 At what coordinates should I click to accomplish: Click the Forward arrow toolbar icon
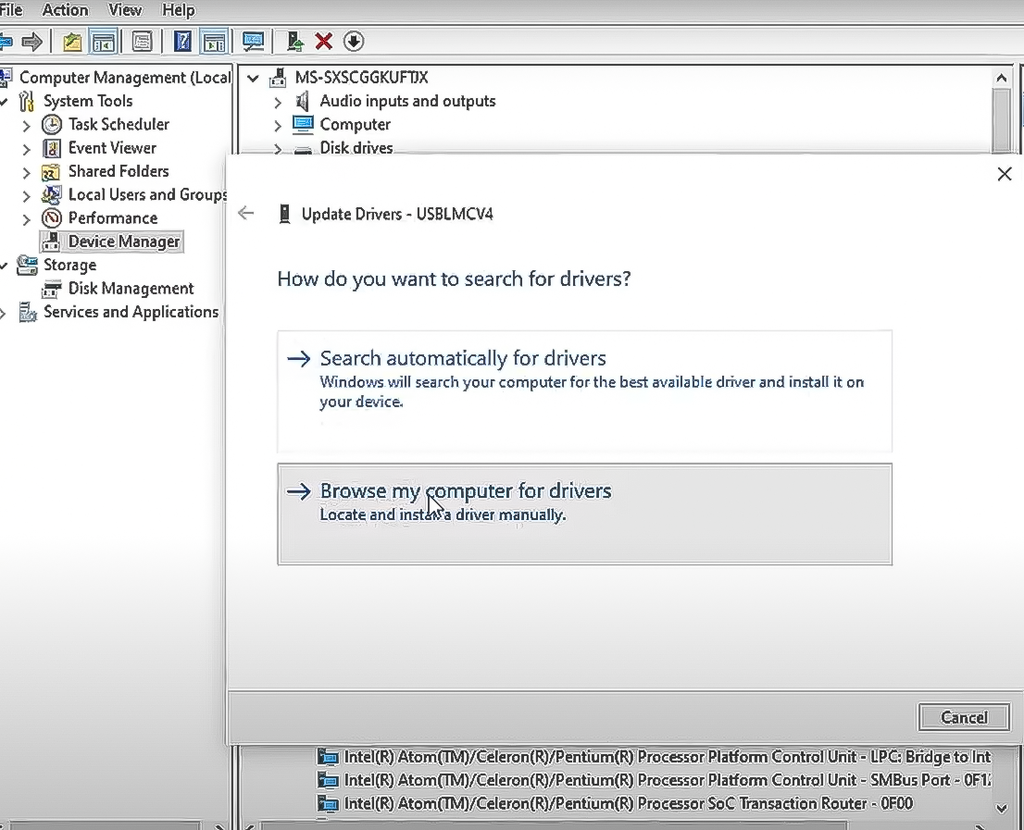(x=31, y=42)
